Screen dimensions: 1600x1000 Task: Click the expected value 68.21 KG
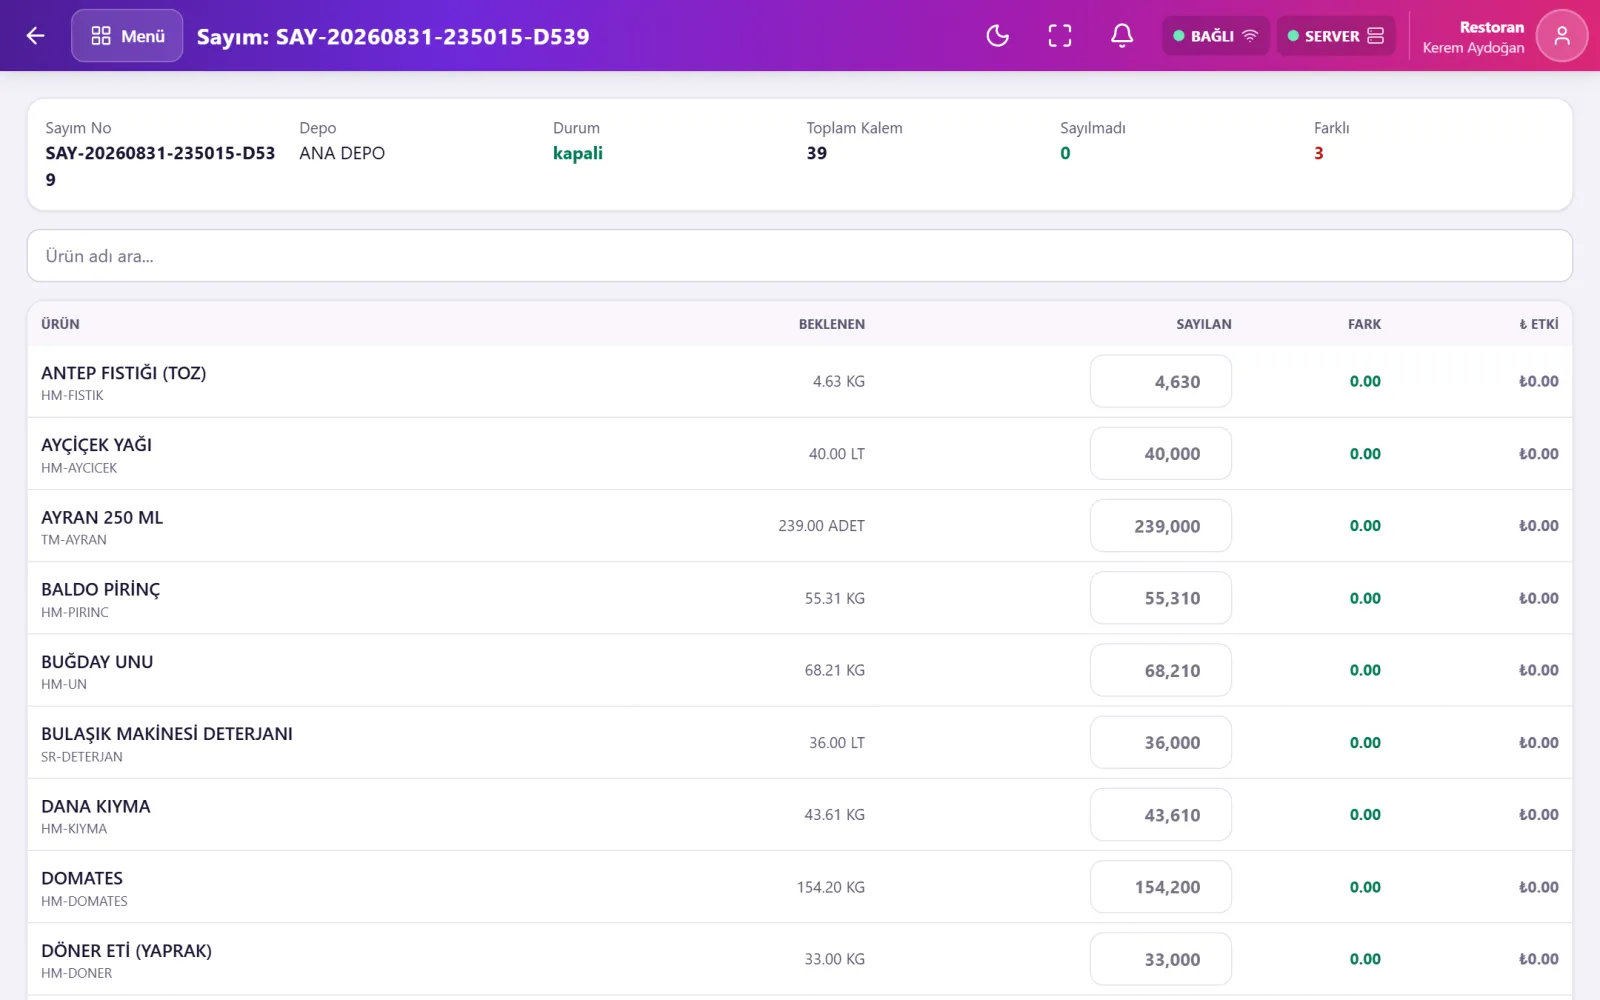pyautogui.click(x=834, y=670)
